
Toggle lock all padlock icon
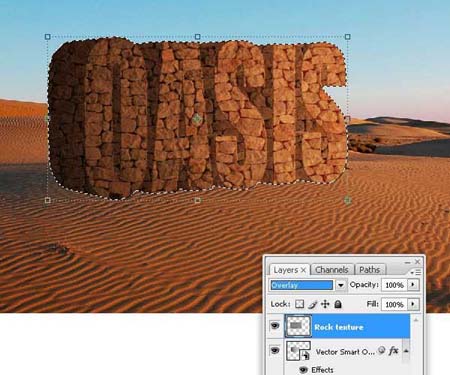coord(338,304)
